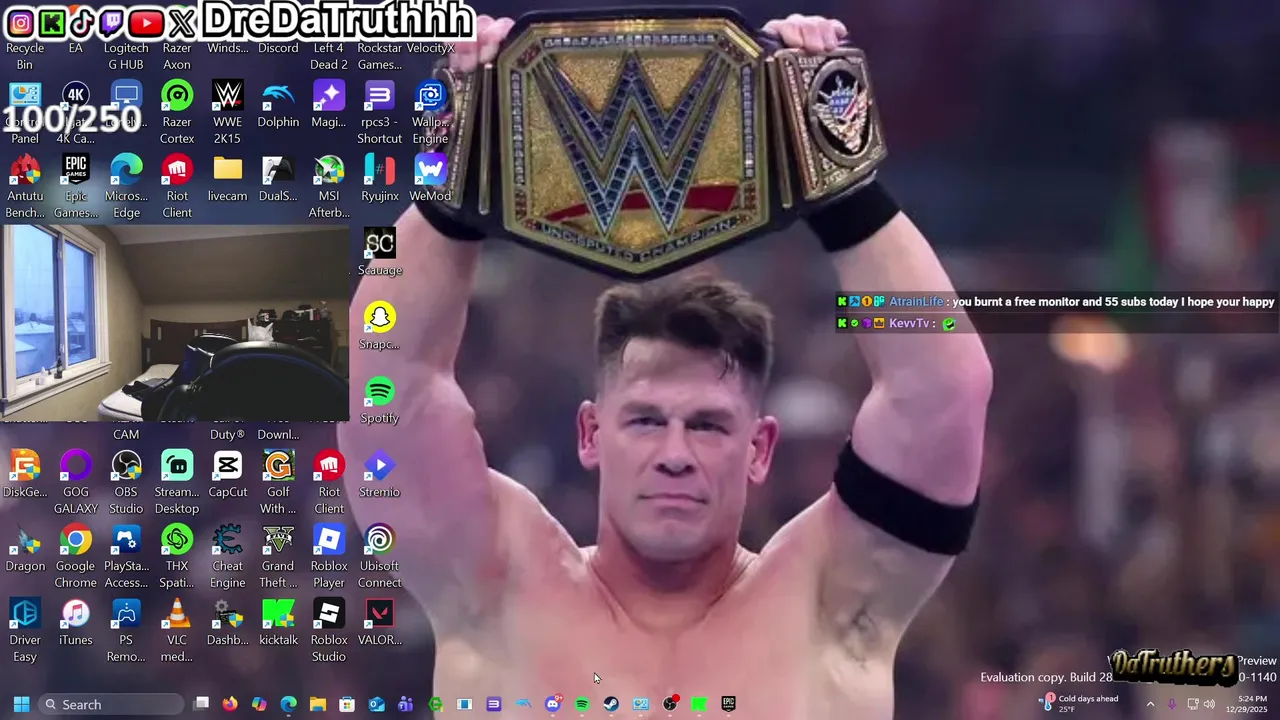Image resolution: width=1280 pixels, height=720 pixels.
Task: Select the VLC media player desktop icon
Action: [177, 630]
